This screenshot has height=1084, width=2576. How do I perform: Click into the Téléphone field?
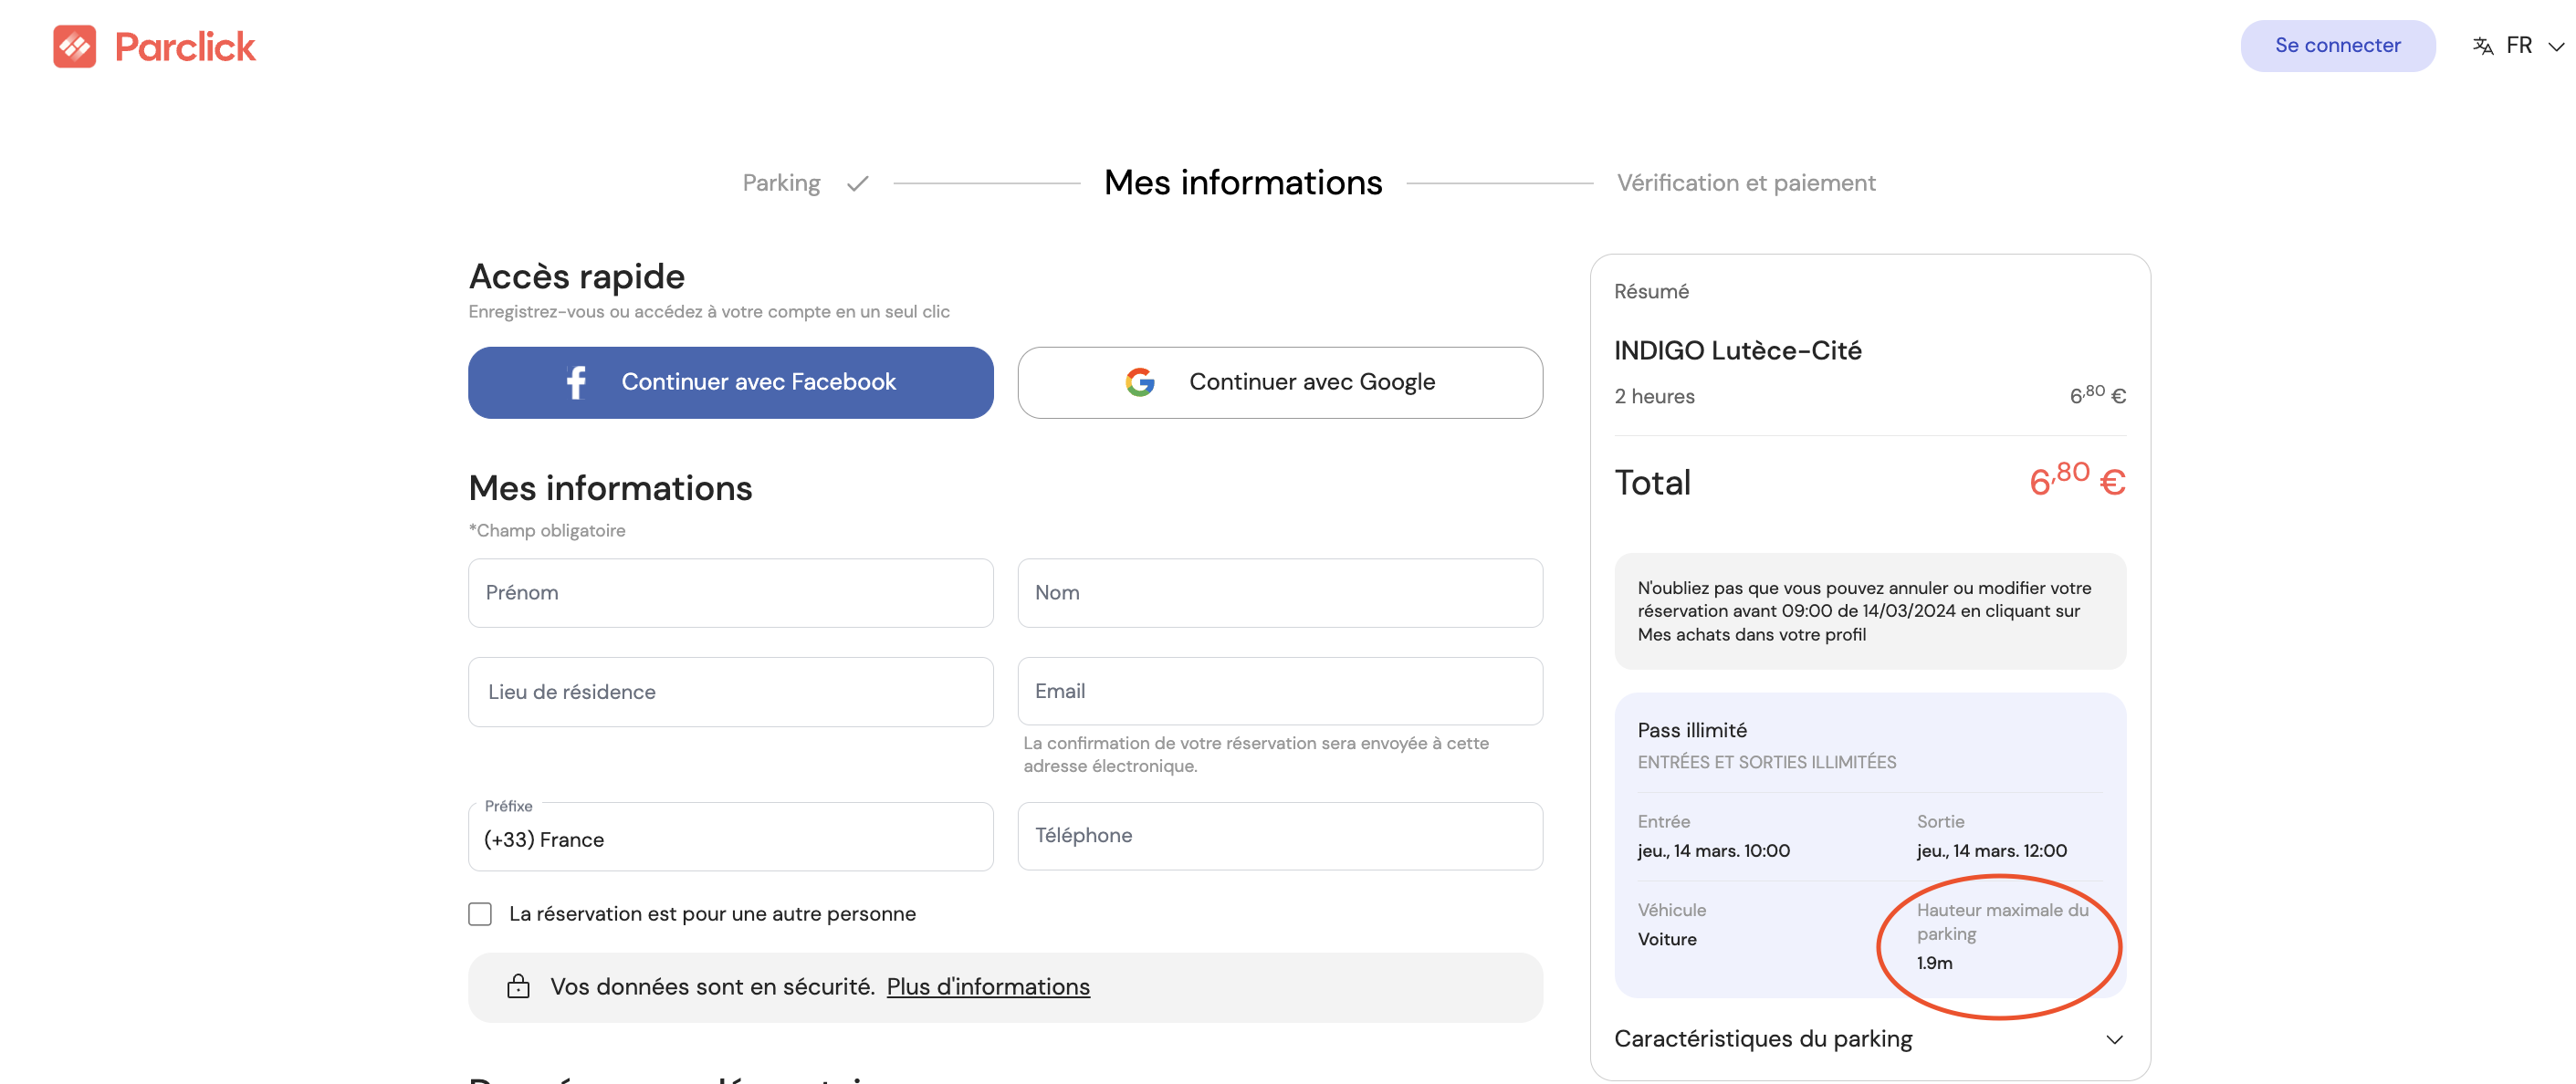1279,836
